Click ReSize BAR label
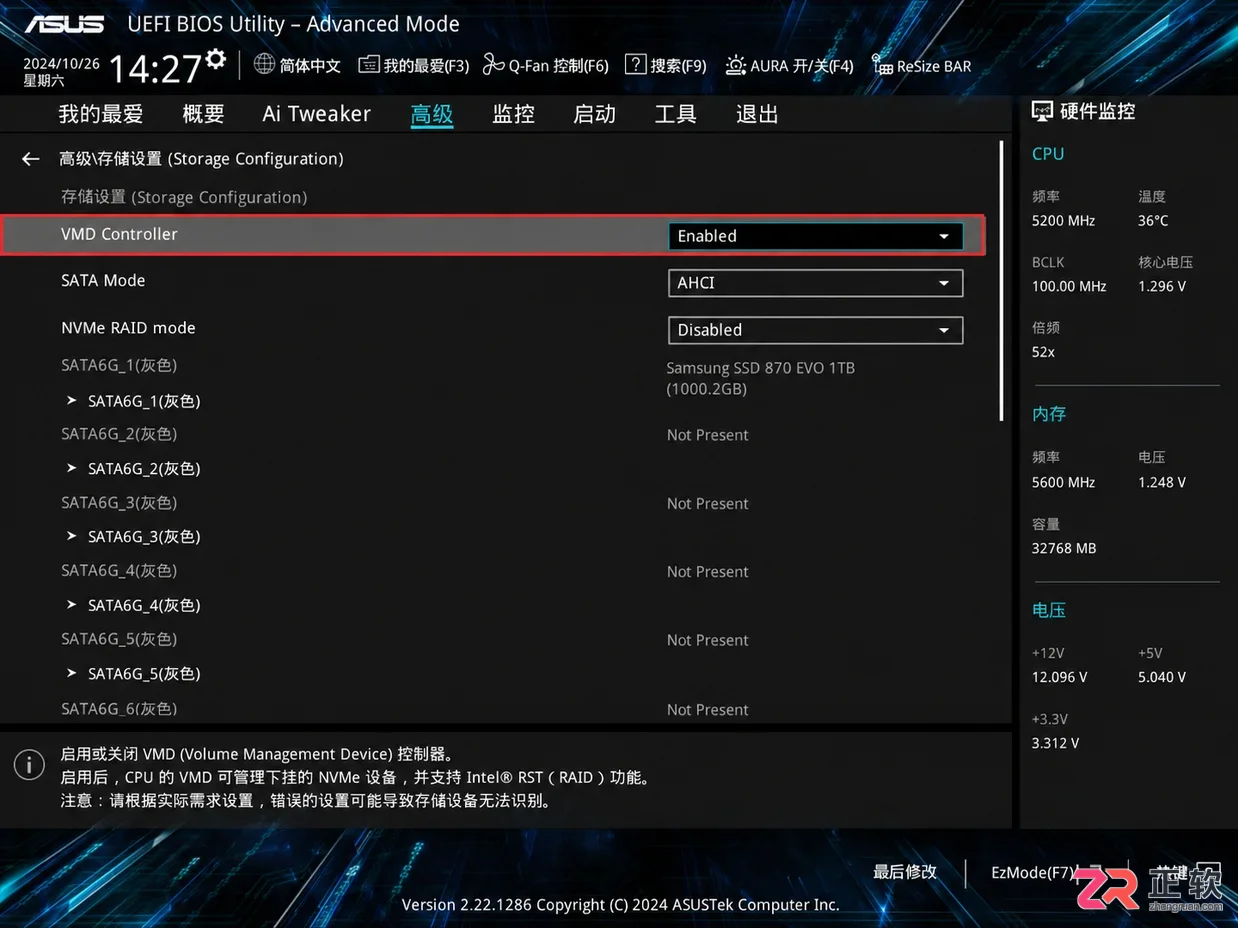Screen dimensions: 1238x928 click(x=934, y=66)
